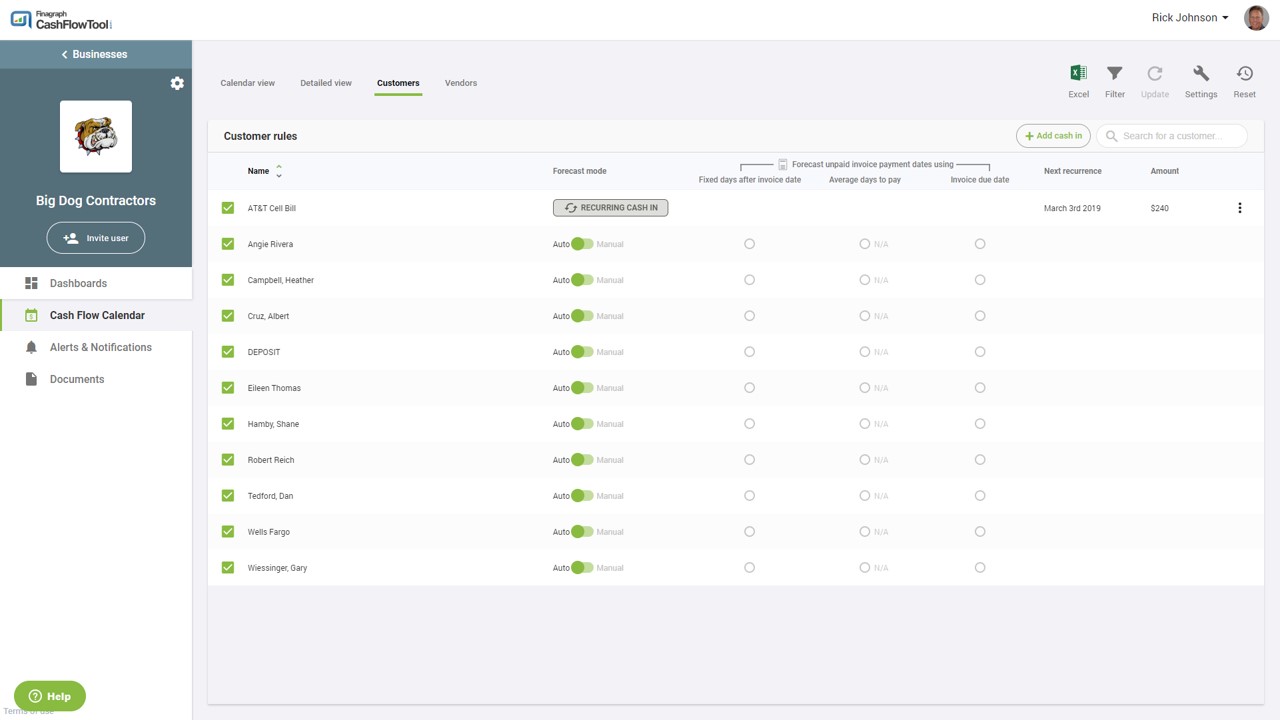Open the business settings gear icon
Image resolution: width=1280 pixels, height=720 pixels.
(177, 83)
